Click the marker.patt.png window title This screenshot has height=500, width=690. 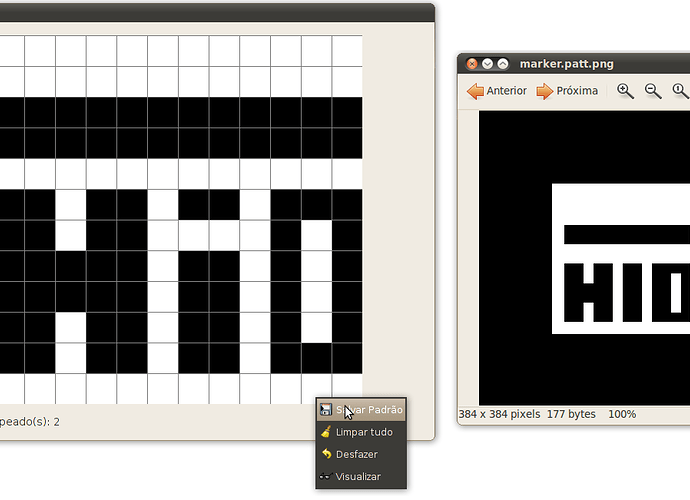pos(566,64)
